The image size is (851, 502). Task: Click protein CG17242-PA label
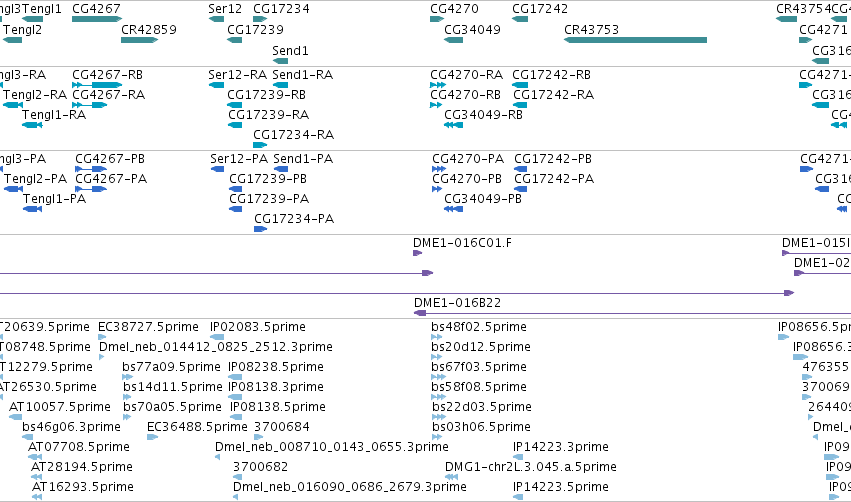[x=554, y=179]
